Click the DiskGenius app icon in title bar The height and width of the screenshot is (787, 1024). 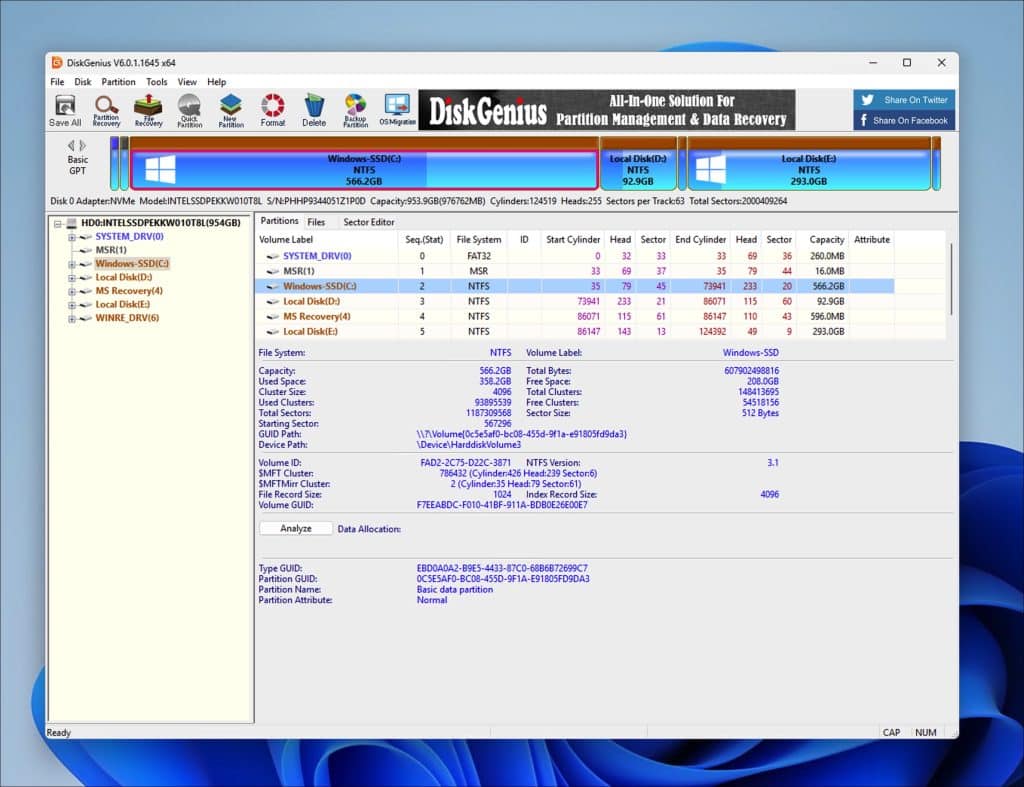pyautogui.click(x=57, y=63)
